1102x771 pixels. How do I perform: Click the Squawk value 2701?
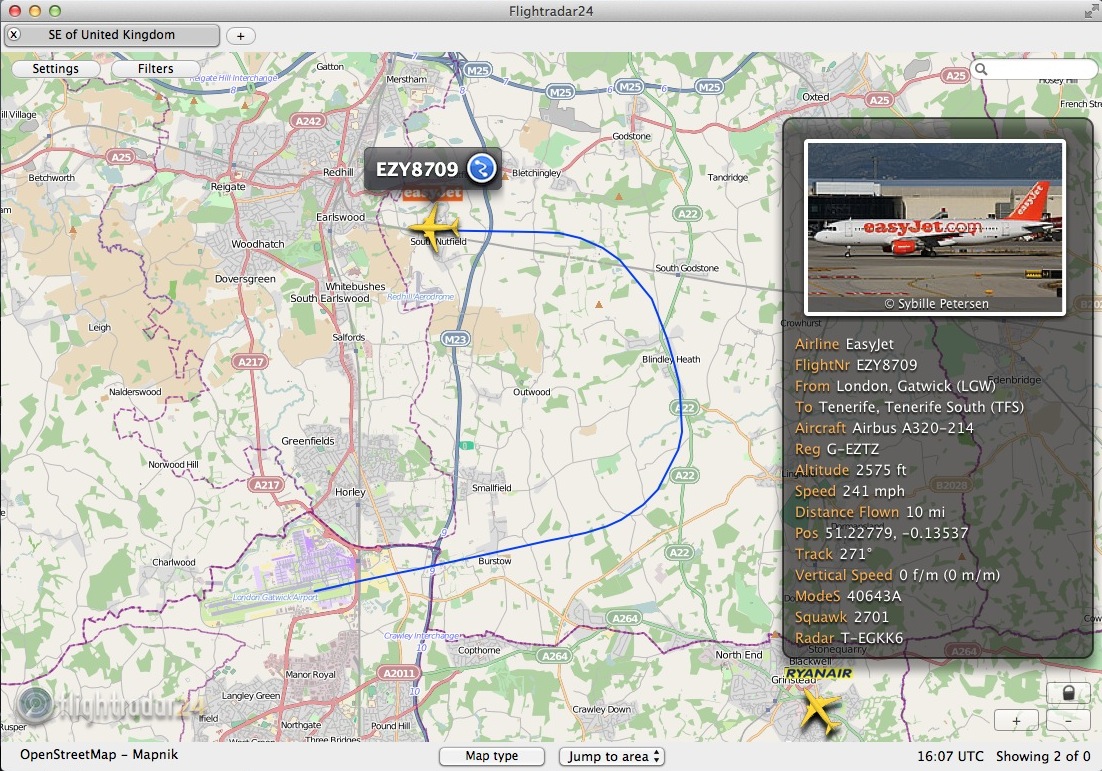coord(871,617)
